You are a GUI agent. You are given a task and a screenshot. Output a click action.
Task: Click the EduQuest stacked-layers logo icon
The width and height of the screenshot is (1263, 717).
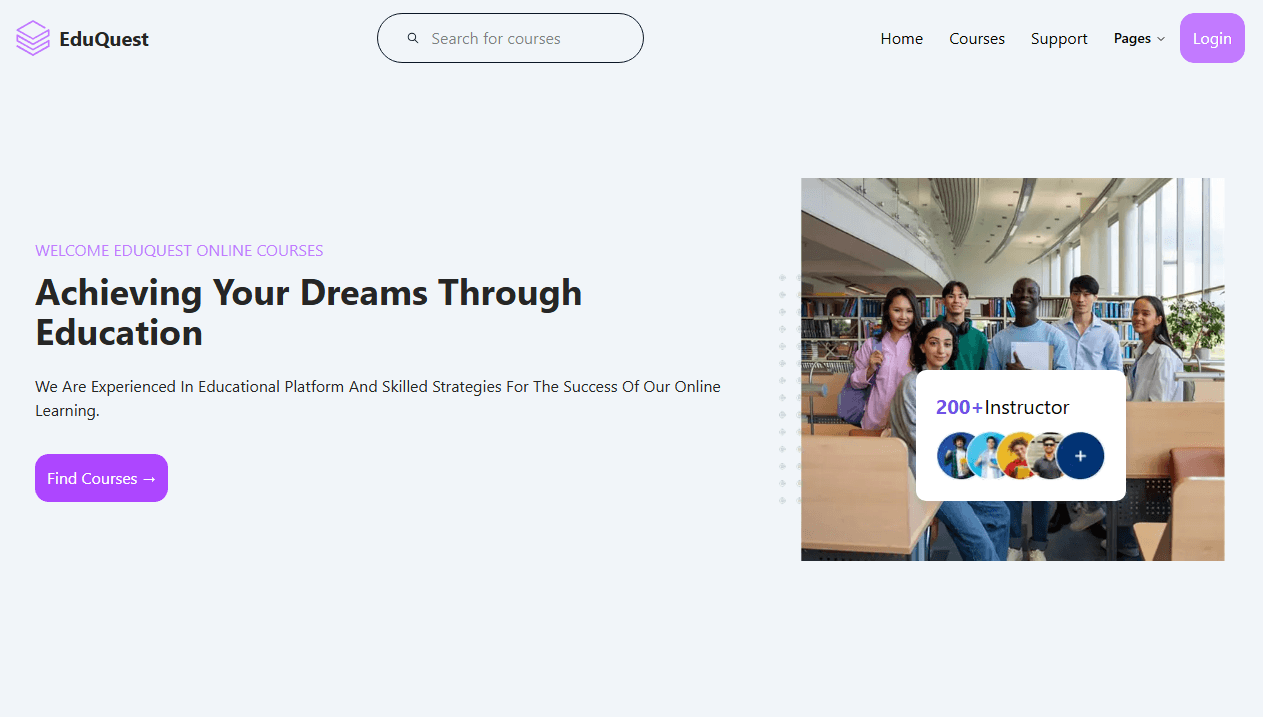(x=33, y=39)
